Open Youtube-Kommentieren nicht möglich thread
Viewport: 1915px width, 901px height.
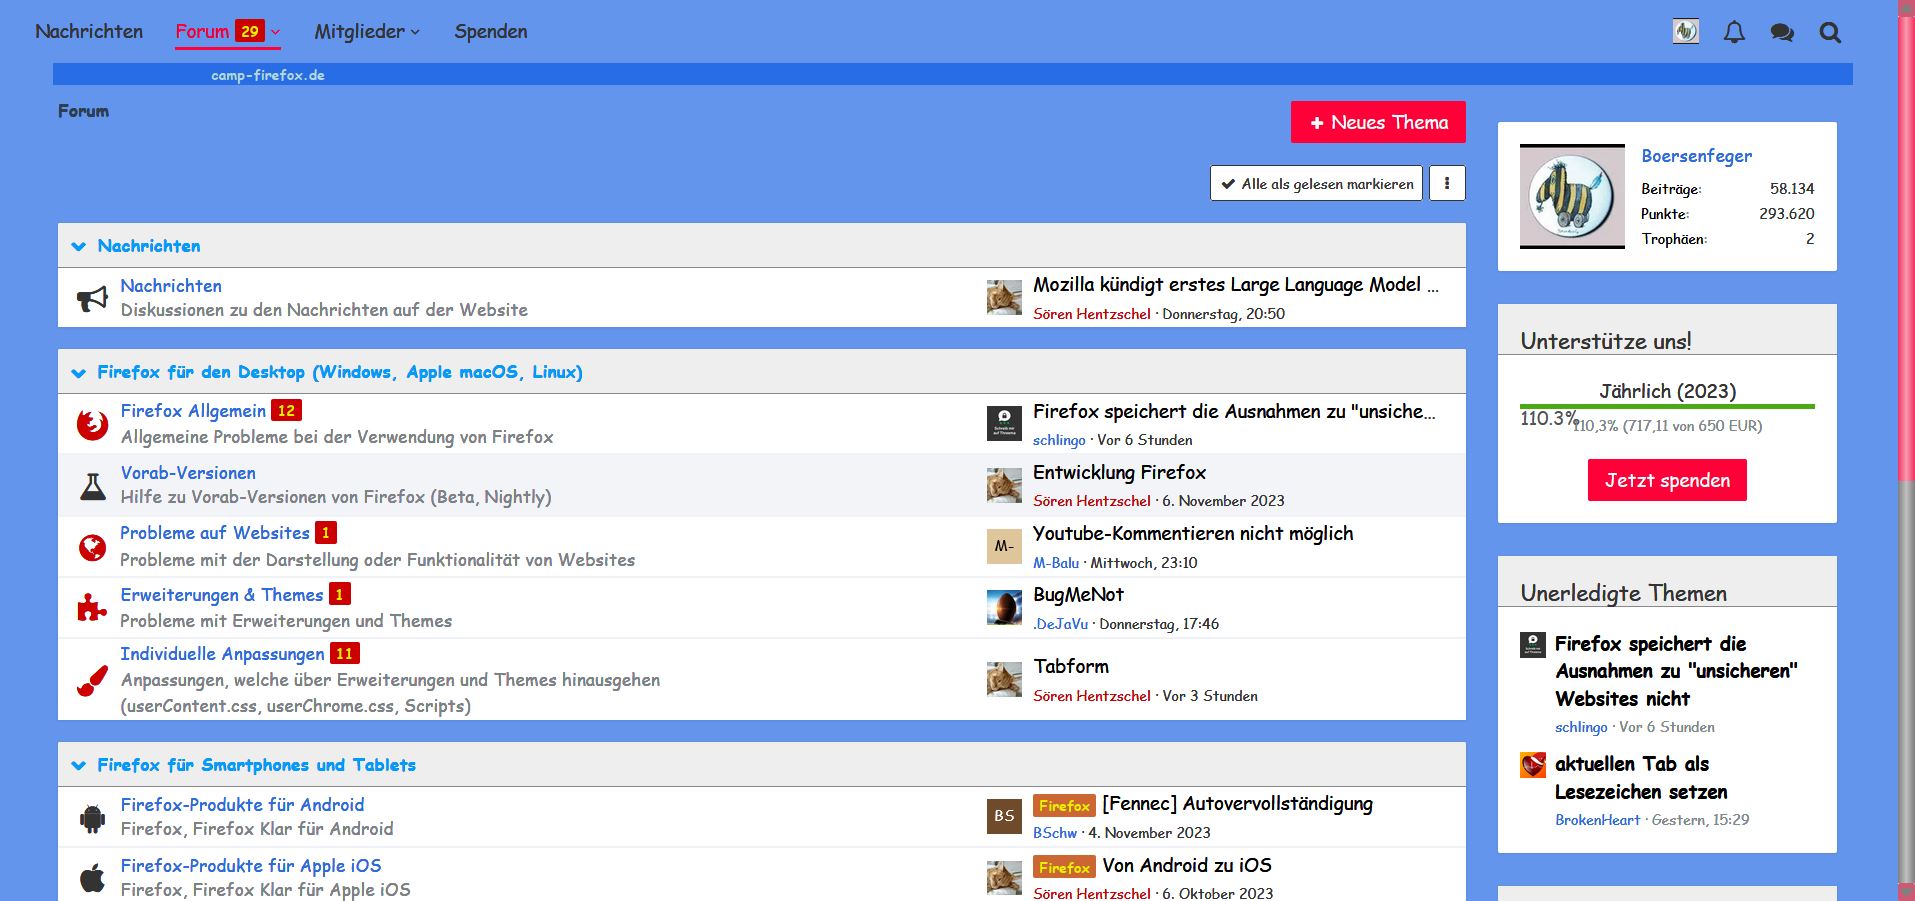[1193, 533]
